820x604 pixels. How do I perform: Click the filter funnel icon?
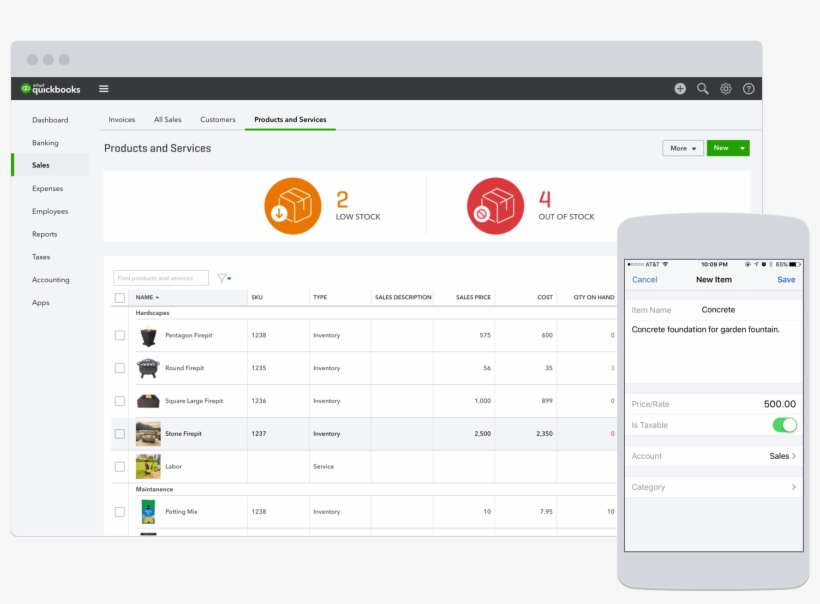222,278
